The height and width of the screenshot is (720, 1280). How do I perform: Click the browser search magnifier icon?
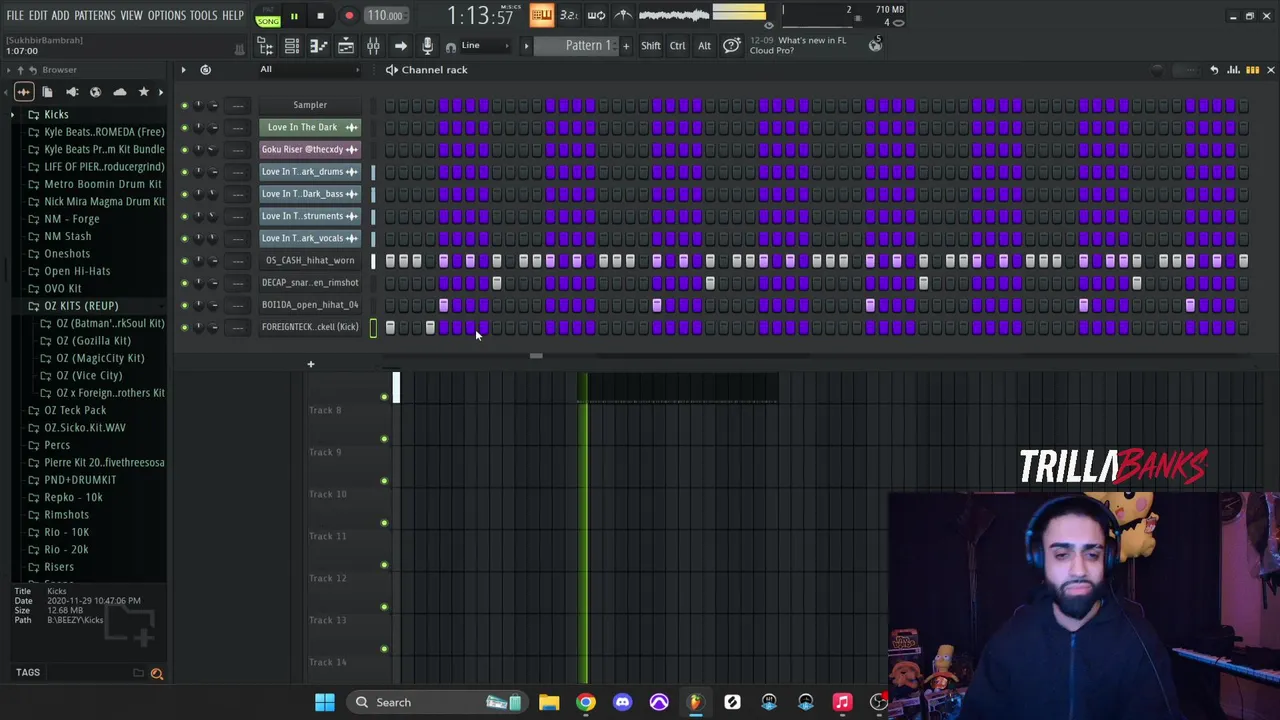point(157,673)
